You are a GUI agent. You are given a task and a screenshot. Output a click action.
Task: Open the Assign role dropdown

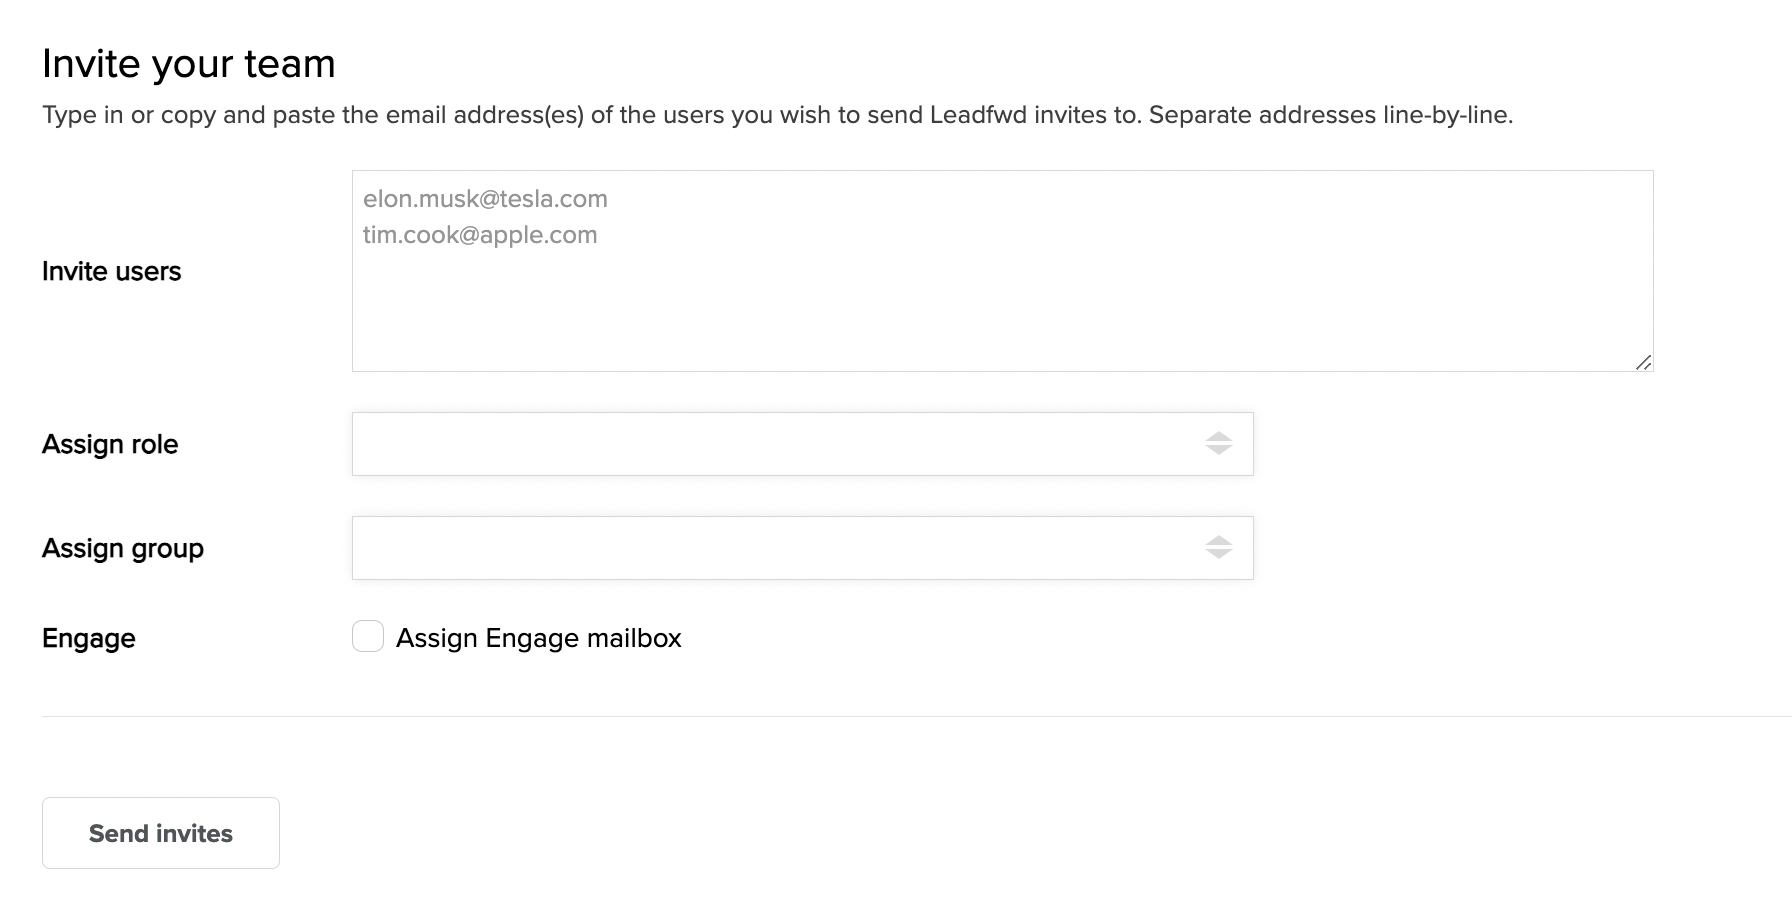[780, 444]
